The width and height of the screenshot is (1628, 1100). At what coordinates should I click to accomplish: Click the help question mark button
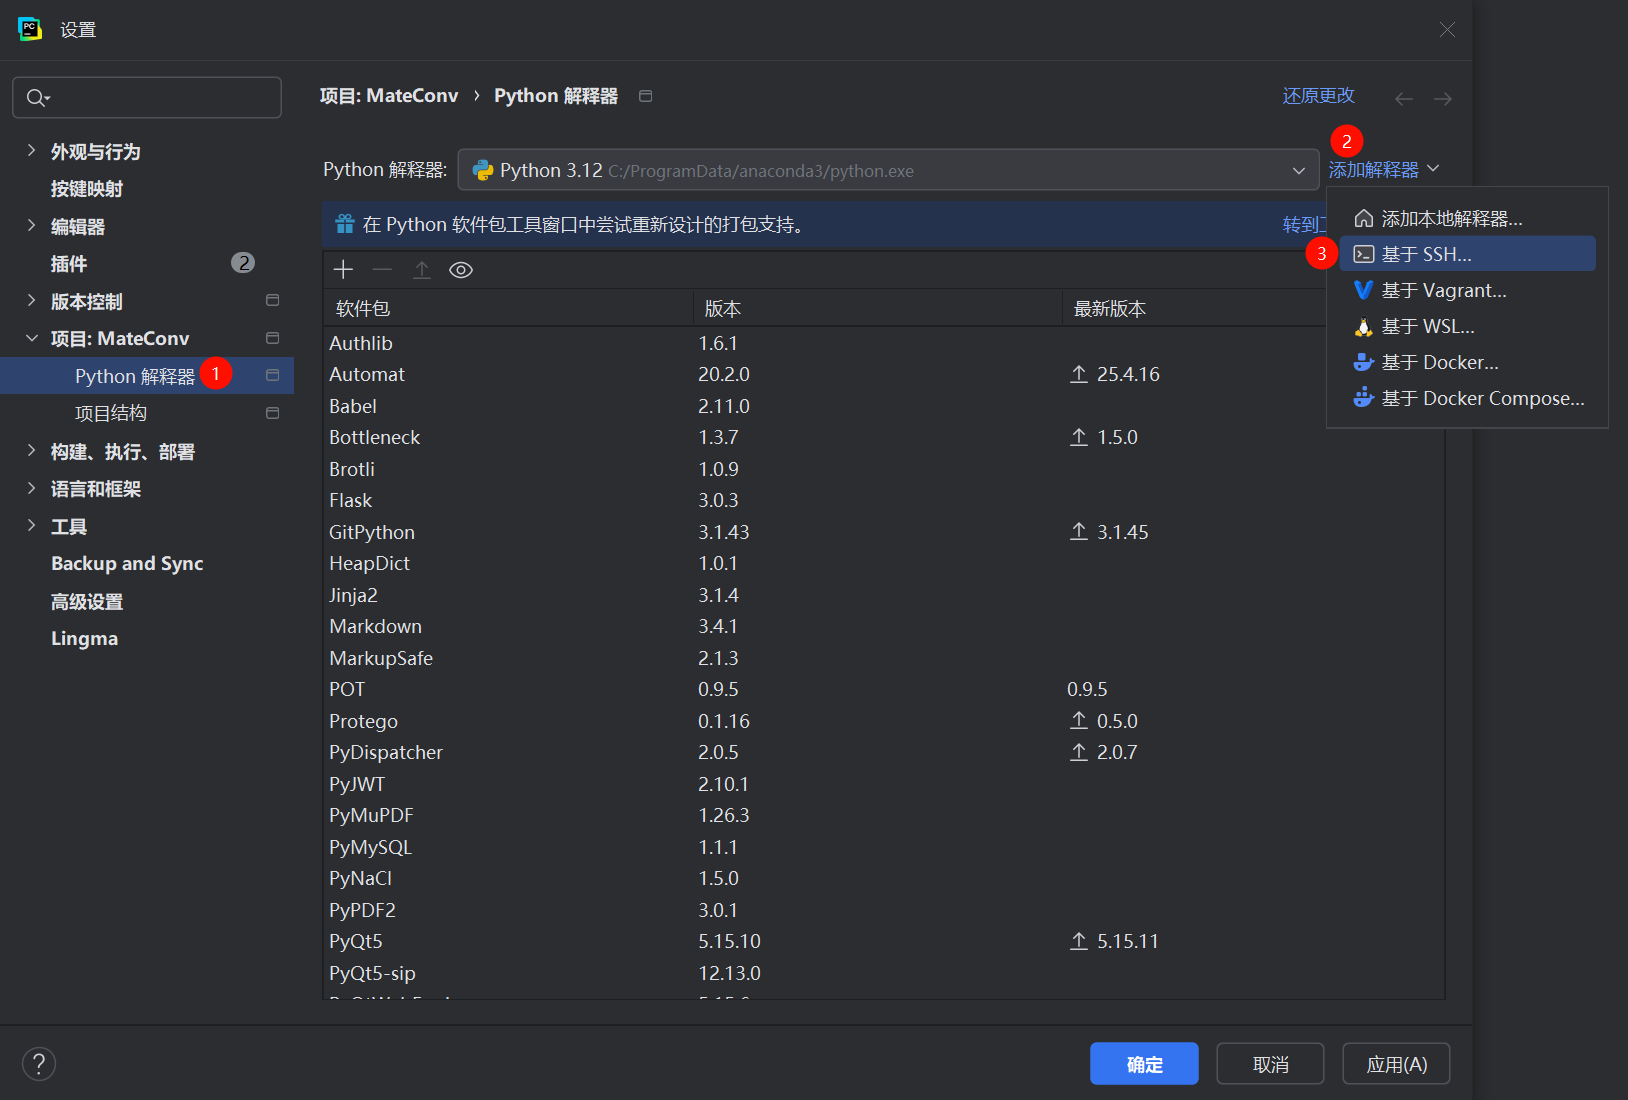[x=39, y=1063]
